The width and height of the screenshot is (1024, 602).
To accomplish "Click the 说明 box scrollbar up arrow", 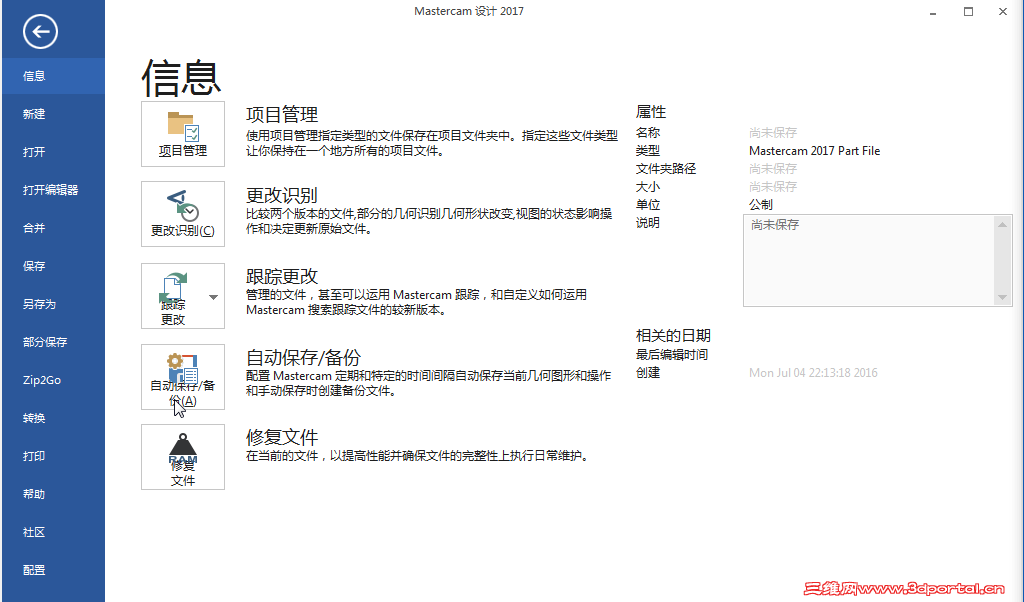I will click(1002, 225).
